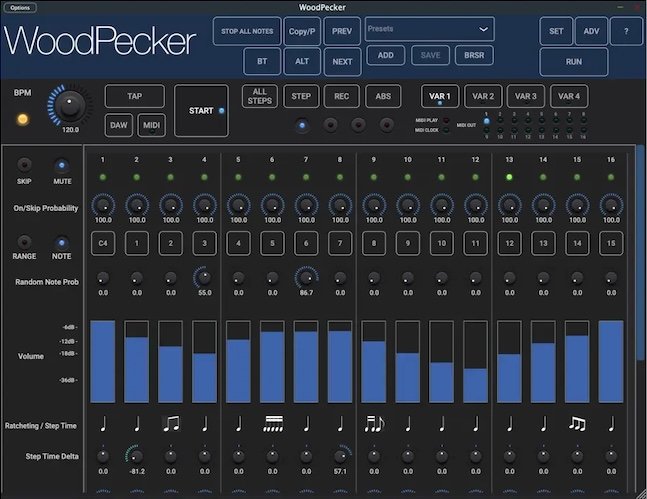
Task: Set the step 12 volume bar
Action: pos(476,362)
